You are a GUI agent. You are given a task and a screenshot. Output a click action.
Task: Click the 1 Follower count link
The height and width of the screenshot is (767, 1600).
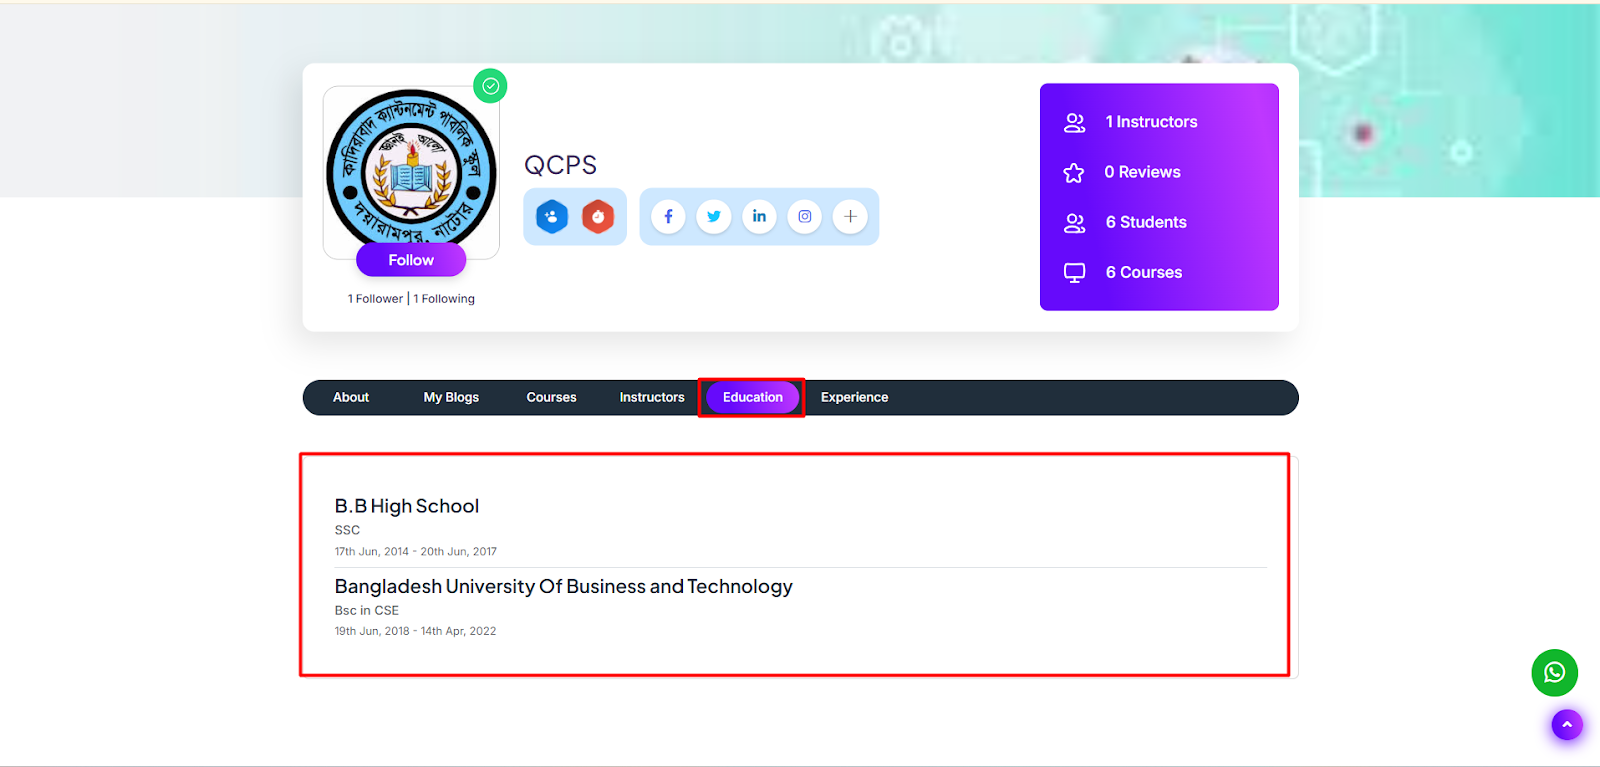(375, 299)
